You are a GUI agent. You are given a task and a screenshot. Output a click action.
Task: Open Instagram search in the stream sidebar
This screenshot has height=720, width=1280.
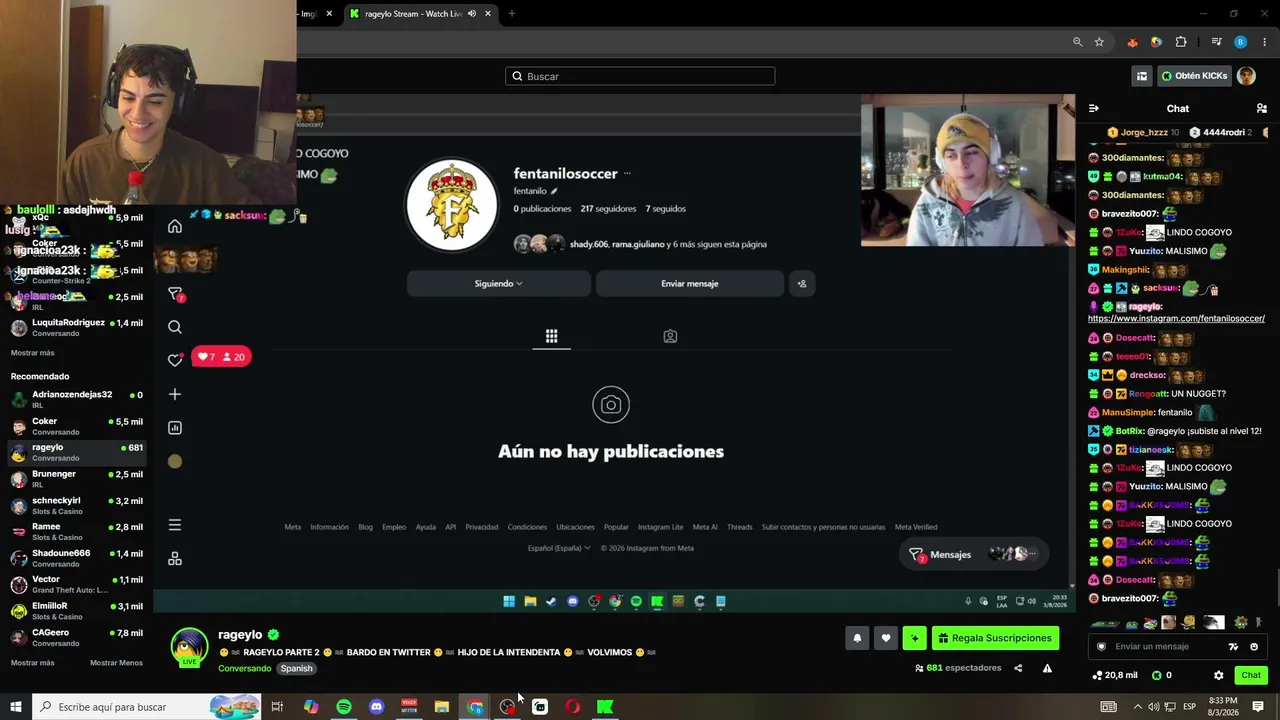175,327
